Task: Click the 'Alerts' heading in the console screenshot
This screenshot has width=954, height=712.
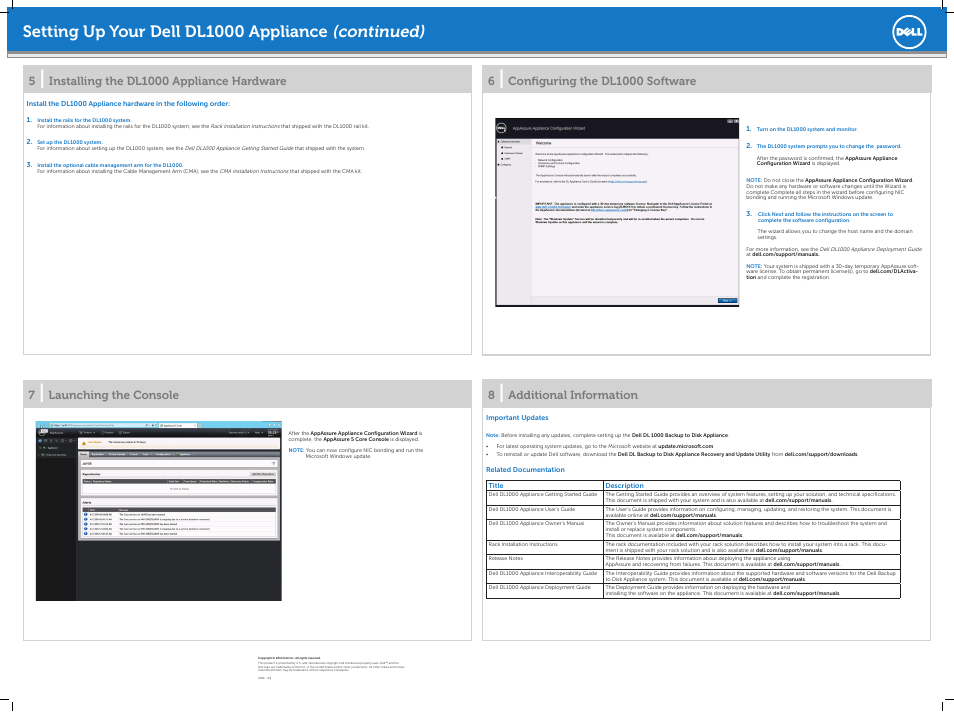Action: 86,503
